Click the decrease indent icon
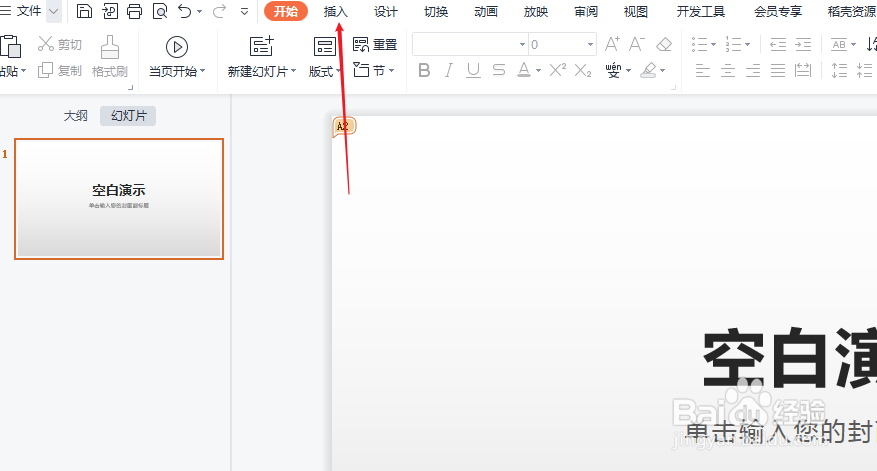This screenshot has width=877, height=471. coord(778,44)
